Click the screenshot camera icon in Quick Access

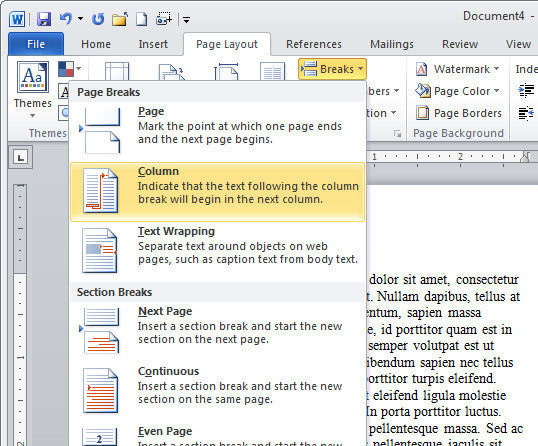(164, 19)
